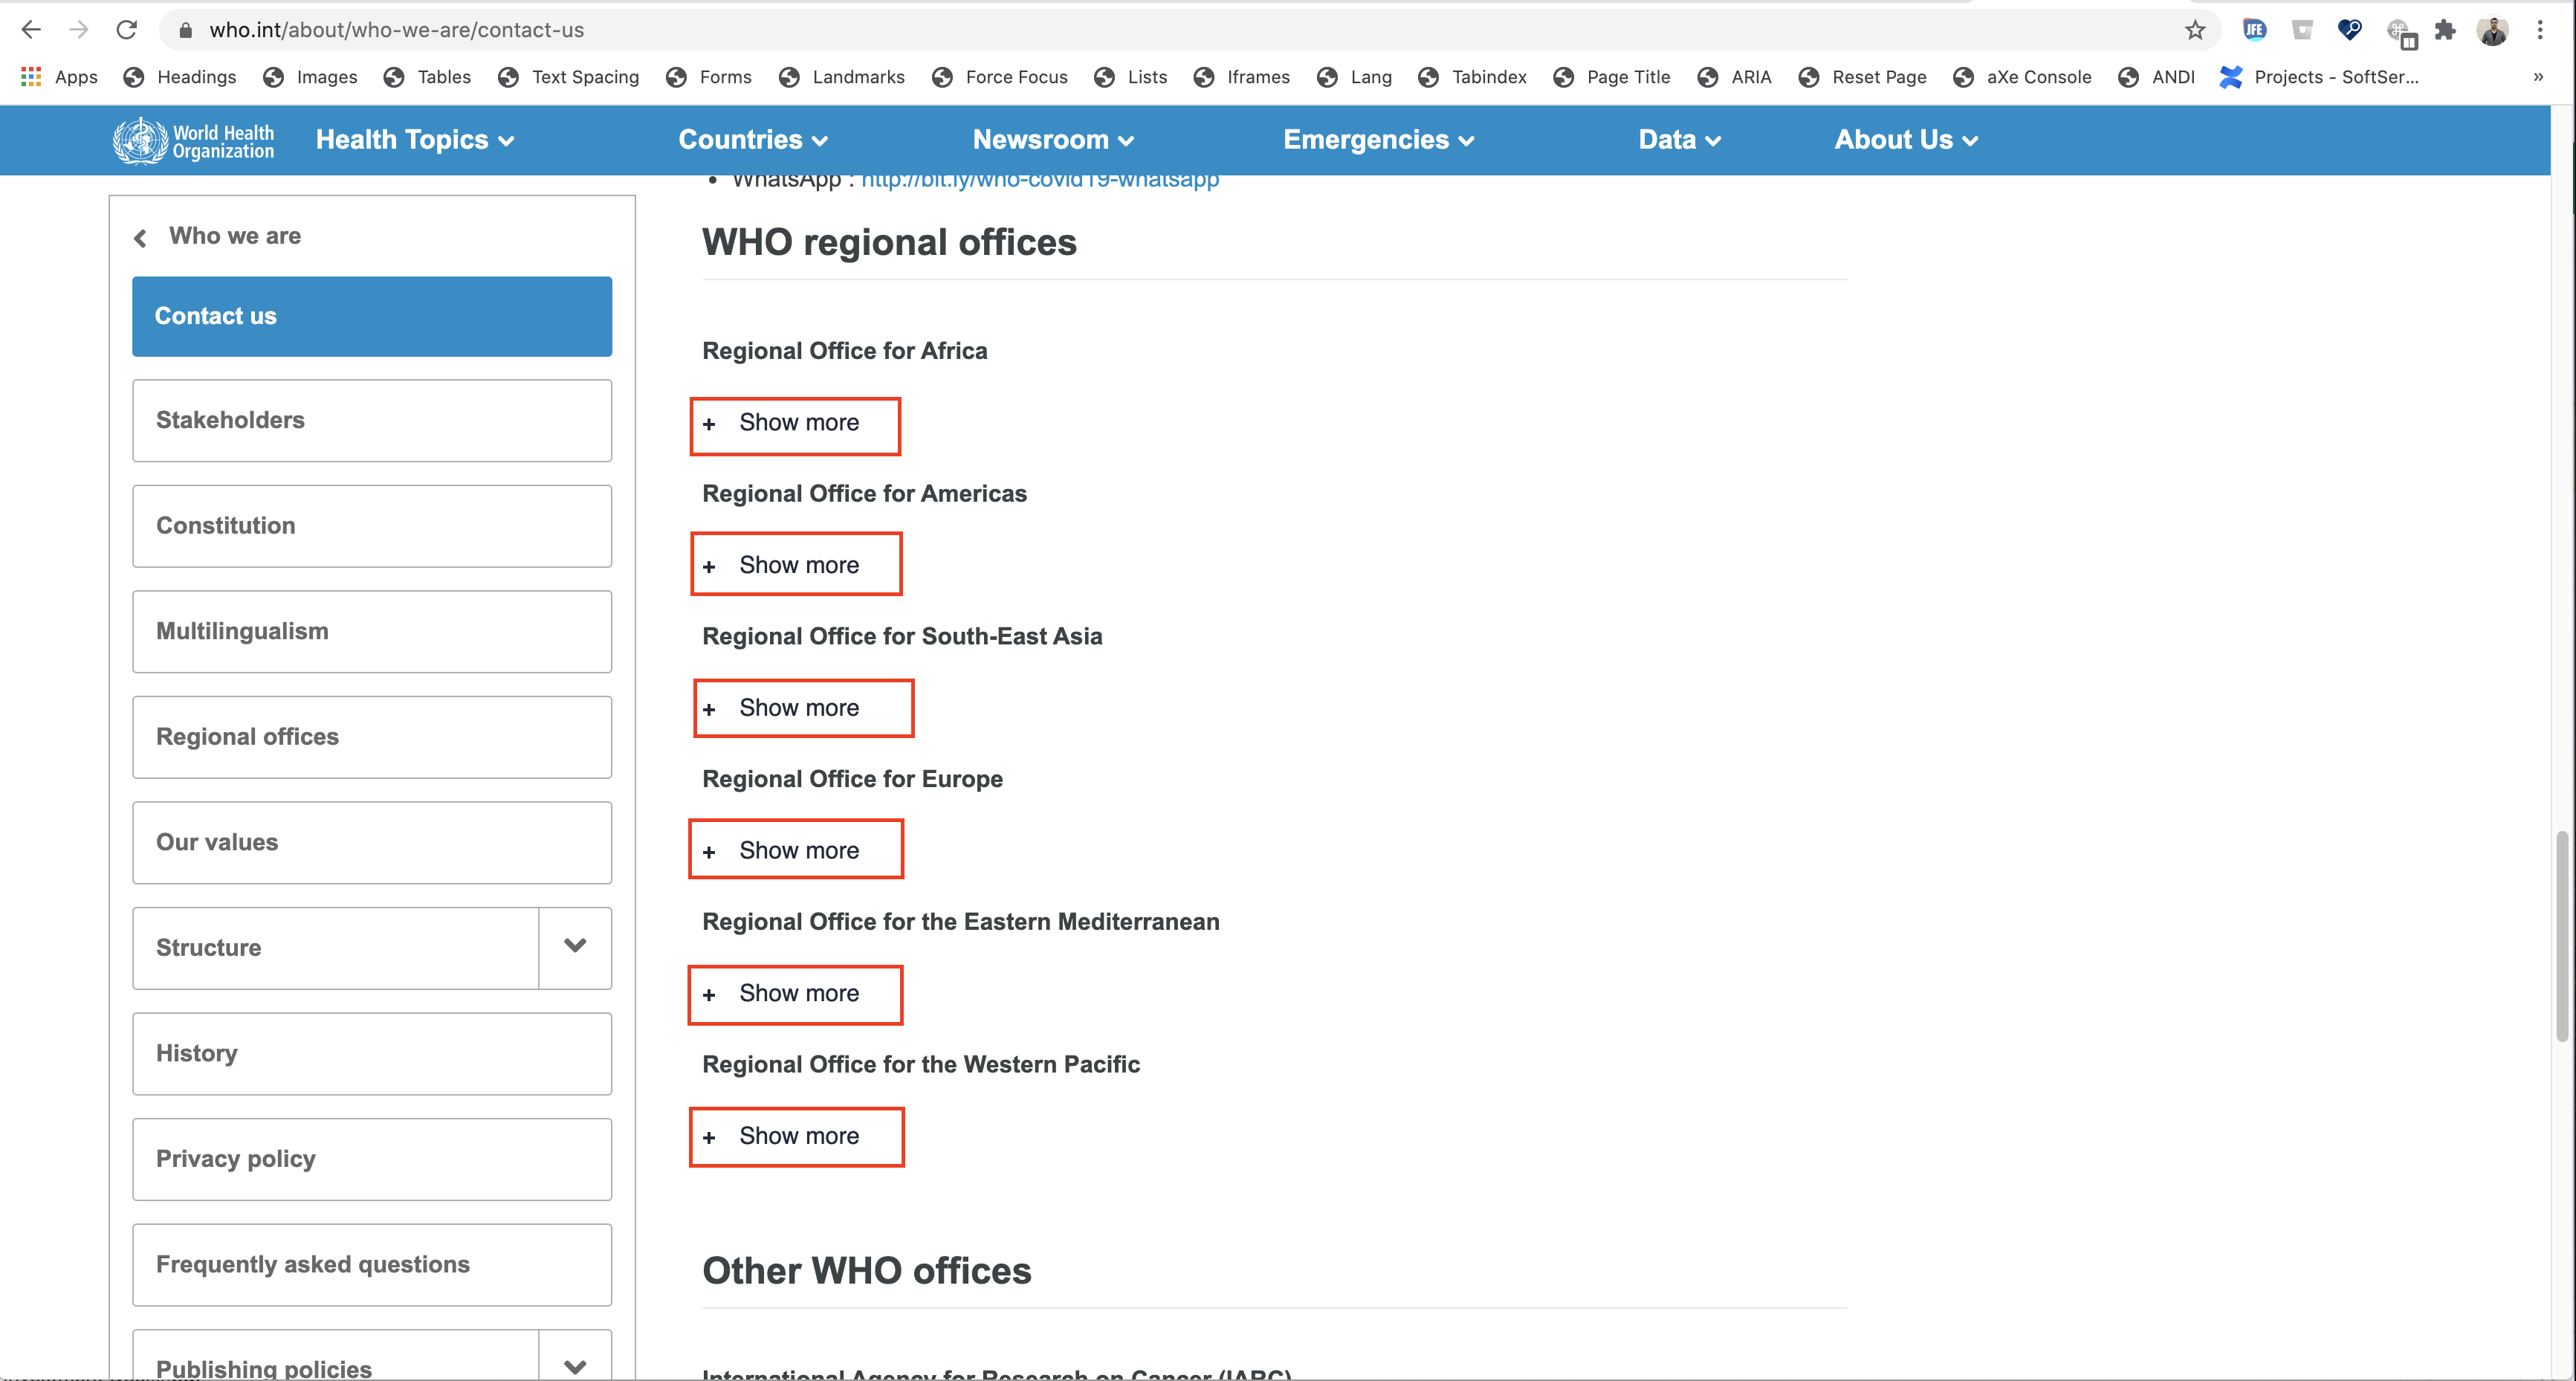This screenshot has width=2576, height=1381.
Task: Open Health Topics dropdown menu
Action: 414,140
